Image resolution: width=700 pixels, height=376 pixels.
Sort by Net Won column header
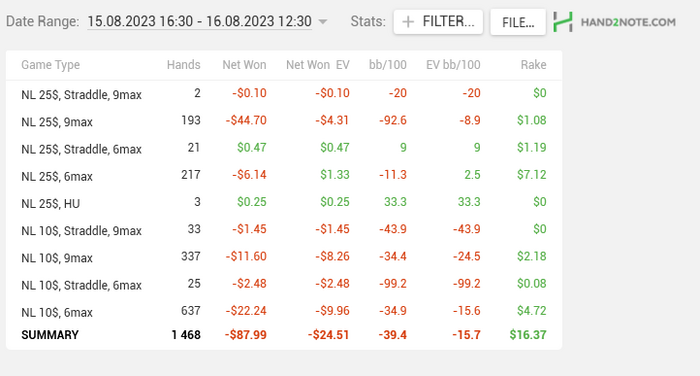(244, 65)
